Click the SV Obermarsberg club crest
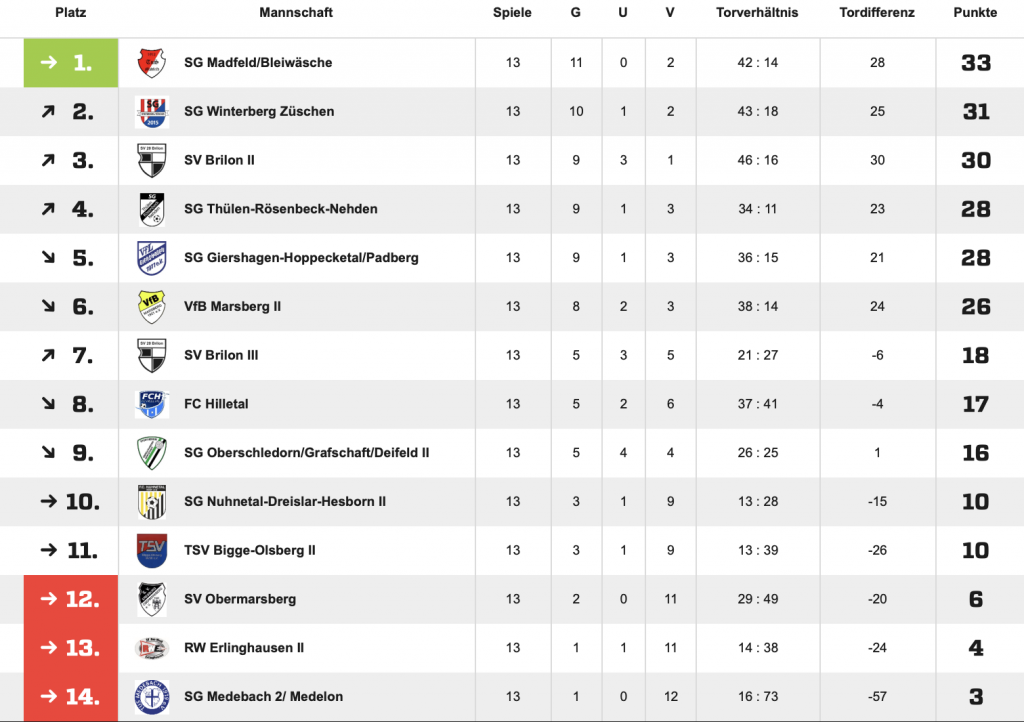 (x=152, y=600)
